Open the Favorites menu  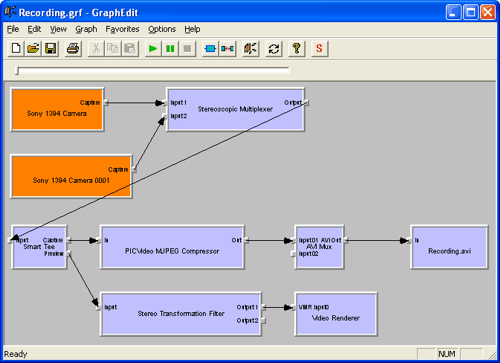coord(122,29)
